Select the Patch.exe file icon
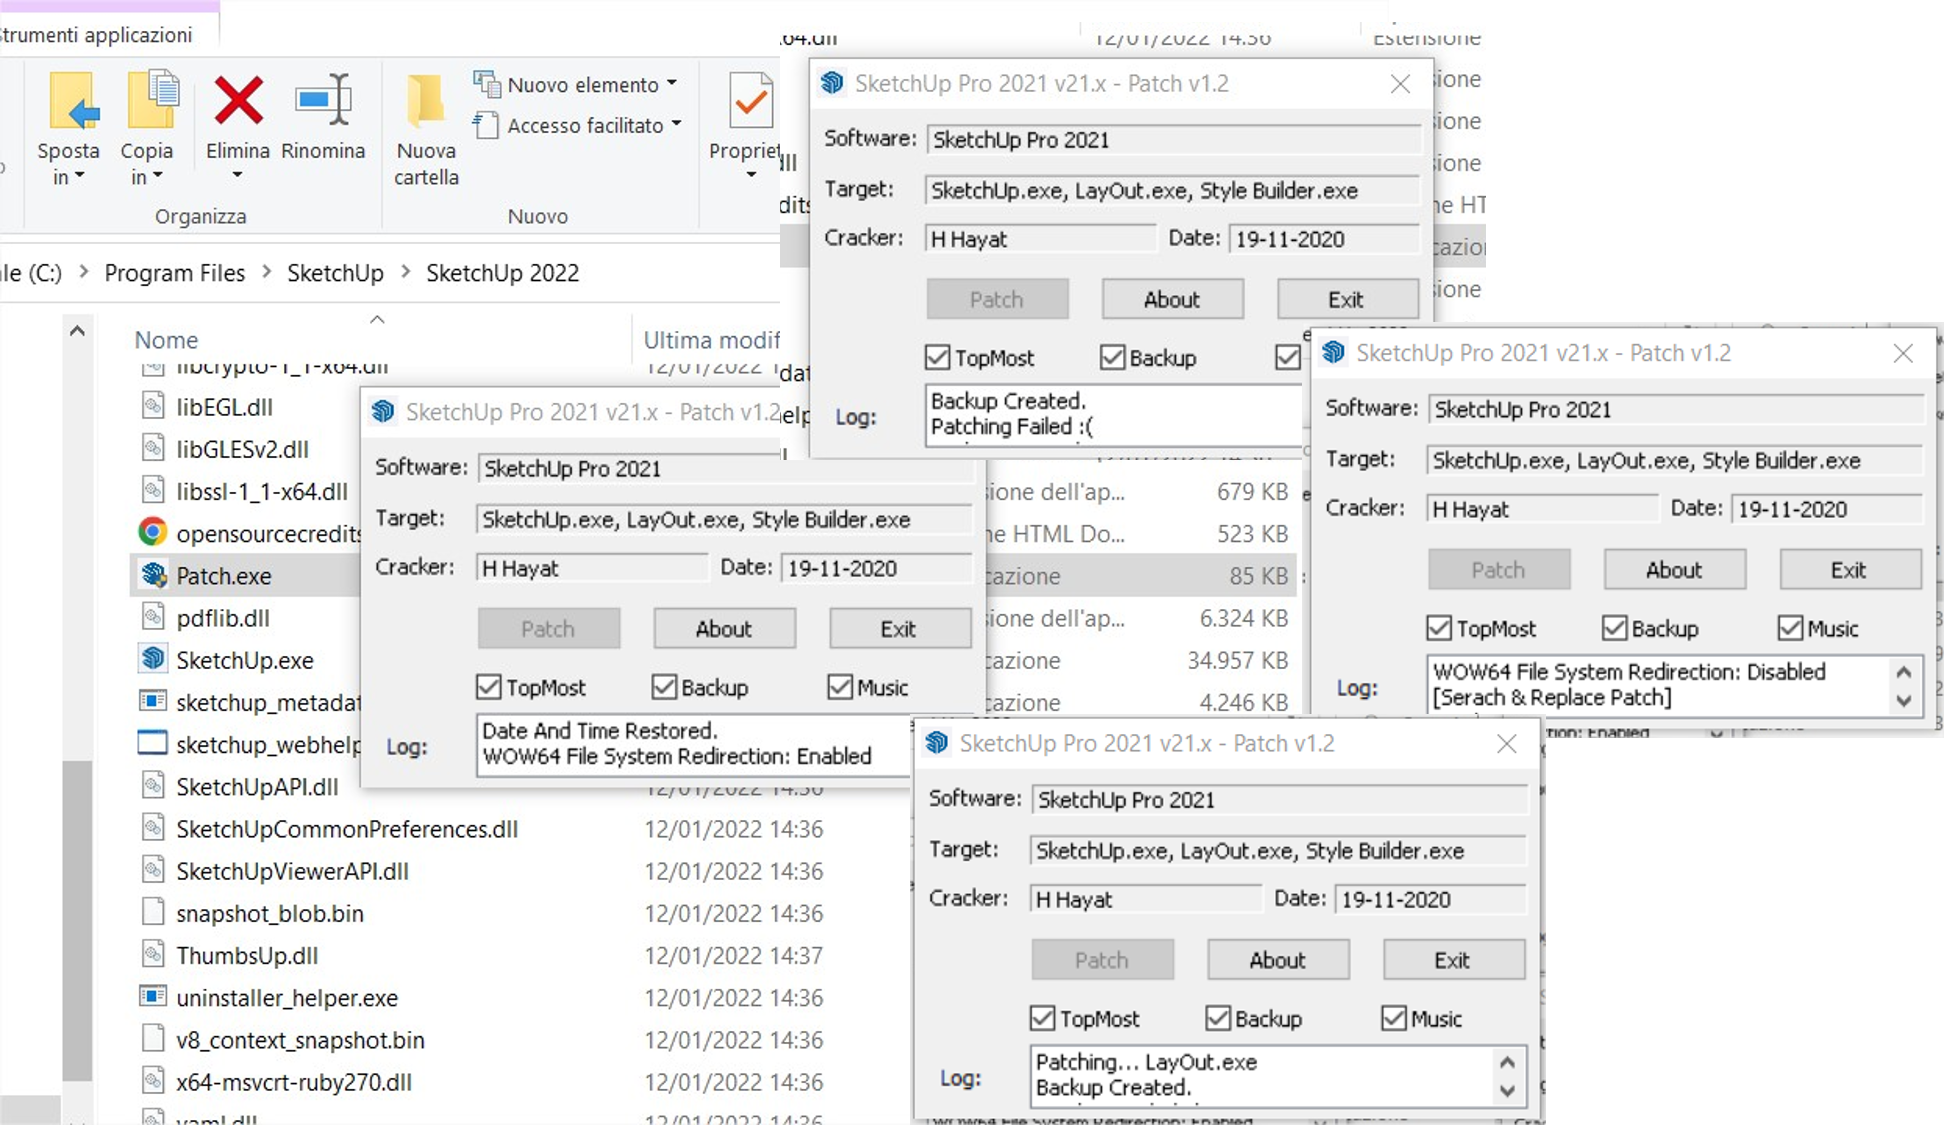The height and width of the screenshot is (1125, 1944). coord(153,575)
